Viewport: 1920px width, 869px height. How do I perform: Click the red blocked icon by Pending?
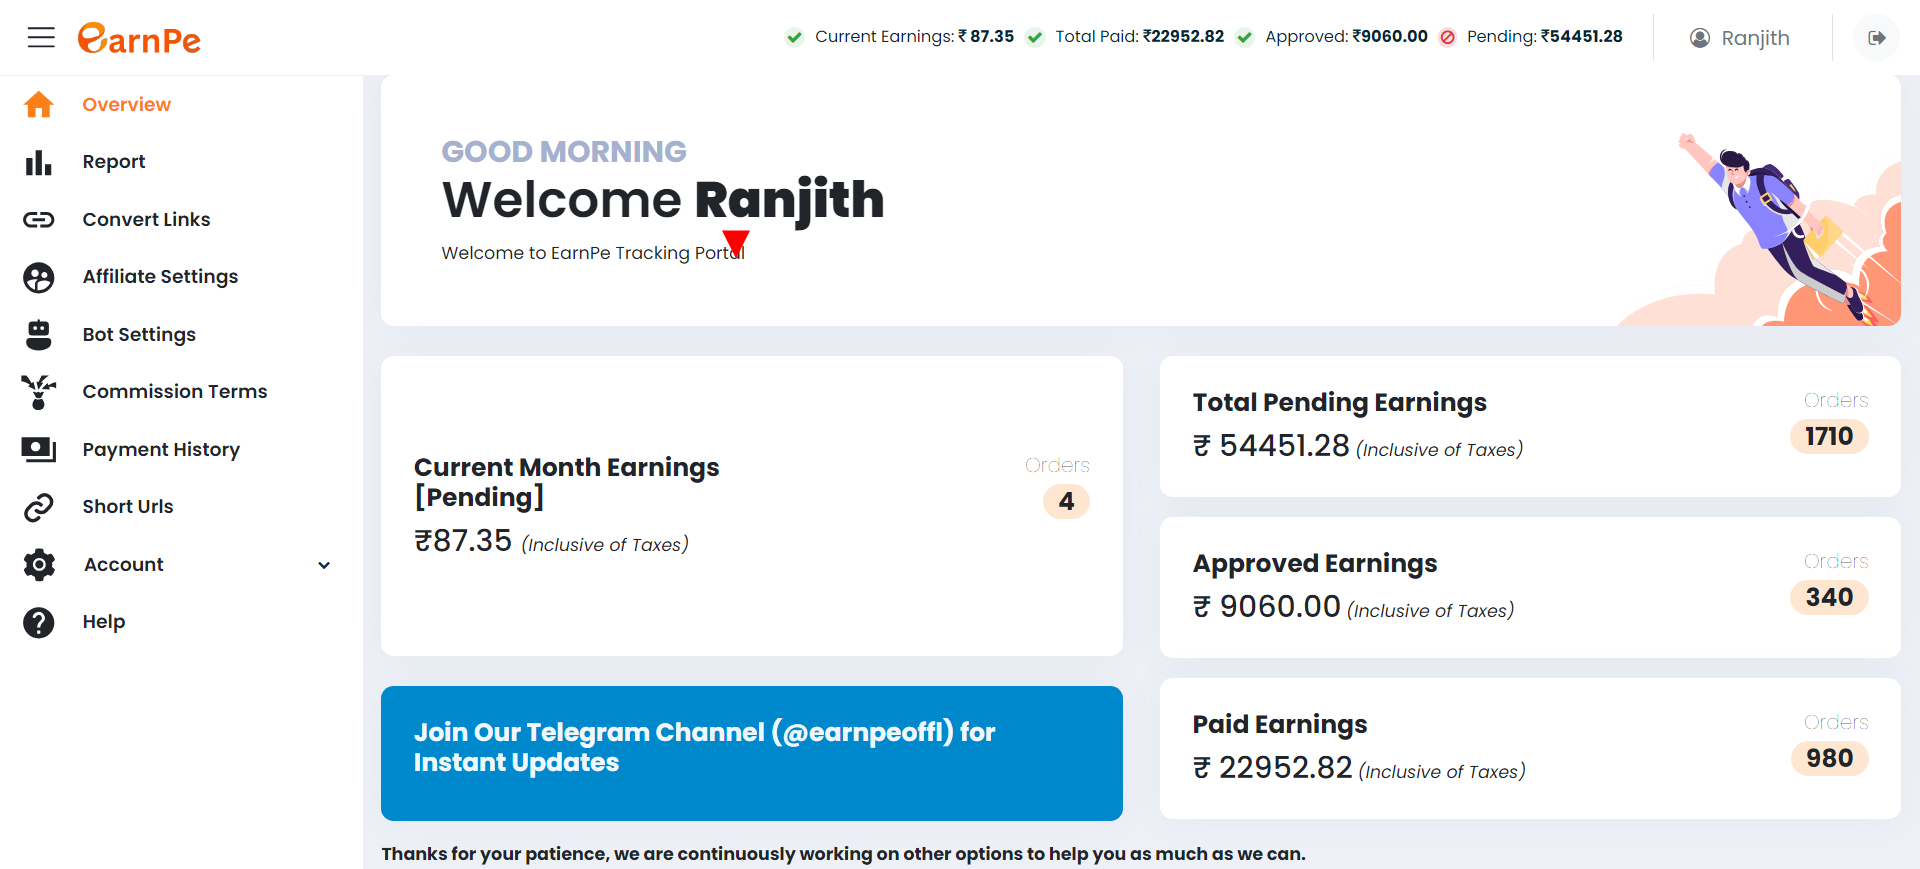tap(1447, 37)
